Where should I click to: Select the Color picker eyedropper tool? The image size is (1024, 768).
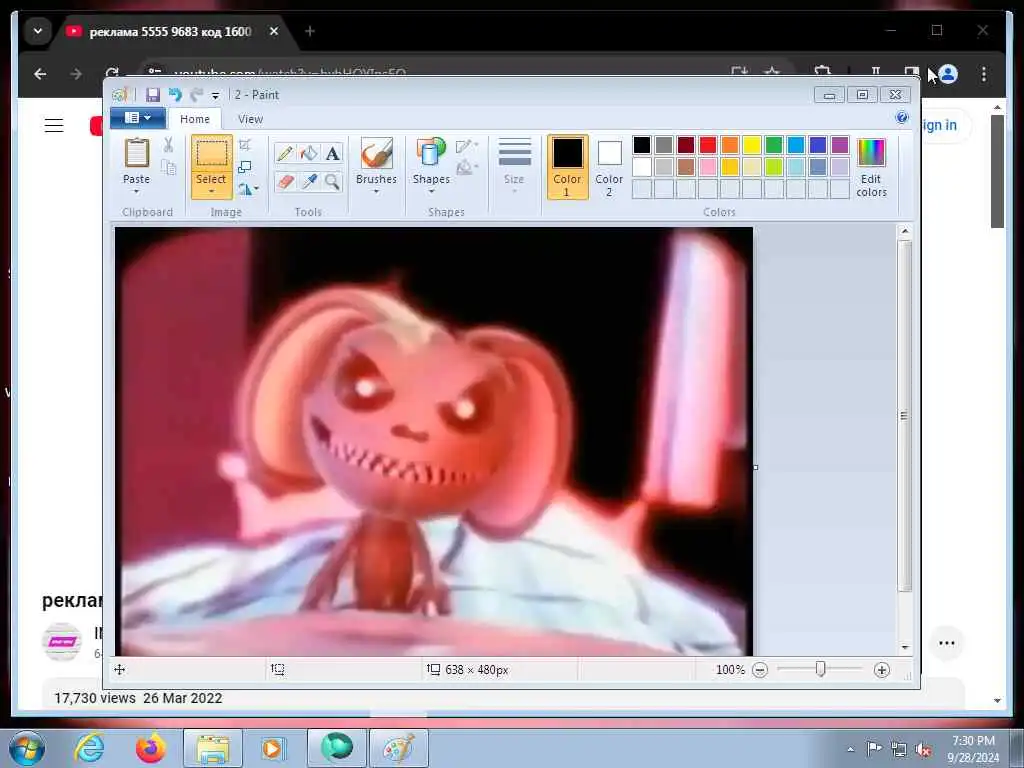pos(309,181)
